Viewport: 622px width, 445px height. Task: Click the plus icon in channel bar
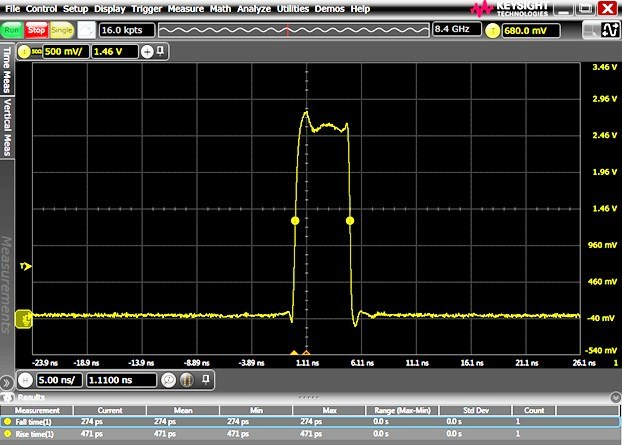point(147,52)
